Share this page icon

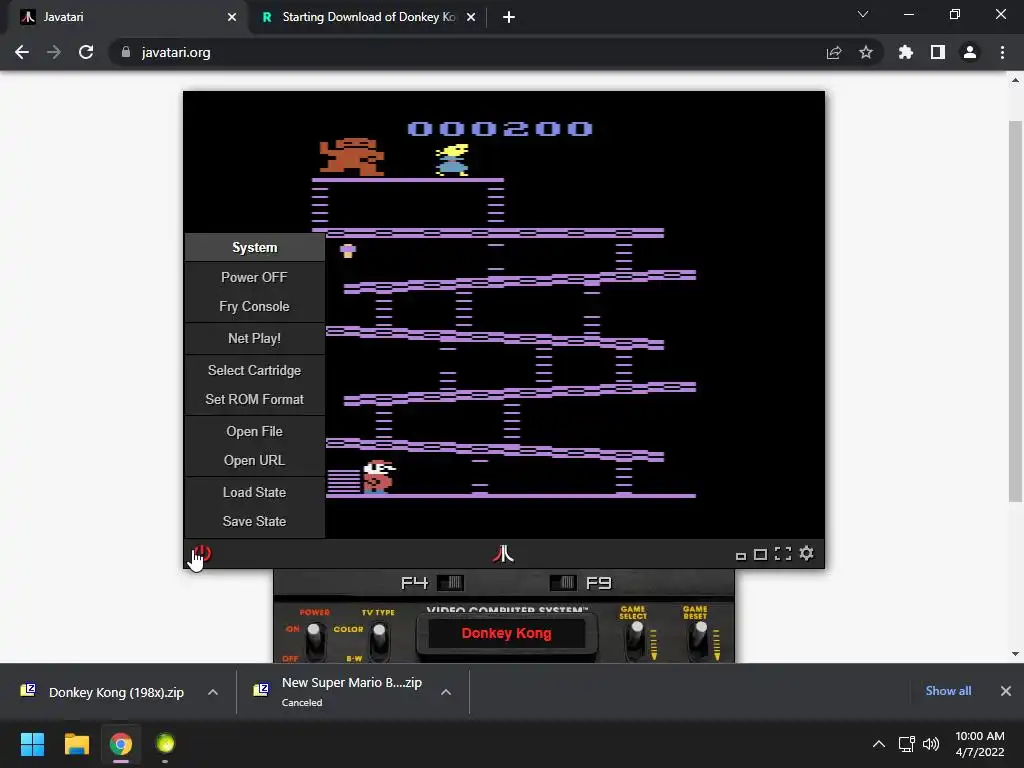[x=834, y=52]
